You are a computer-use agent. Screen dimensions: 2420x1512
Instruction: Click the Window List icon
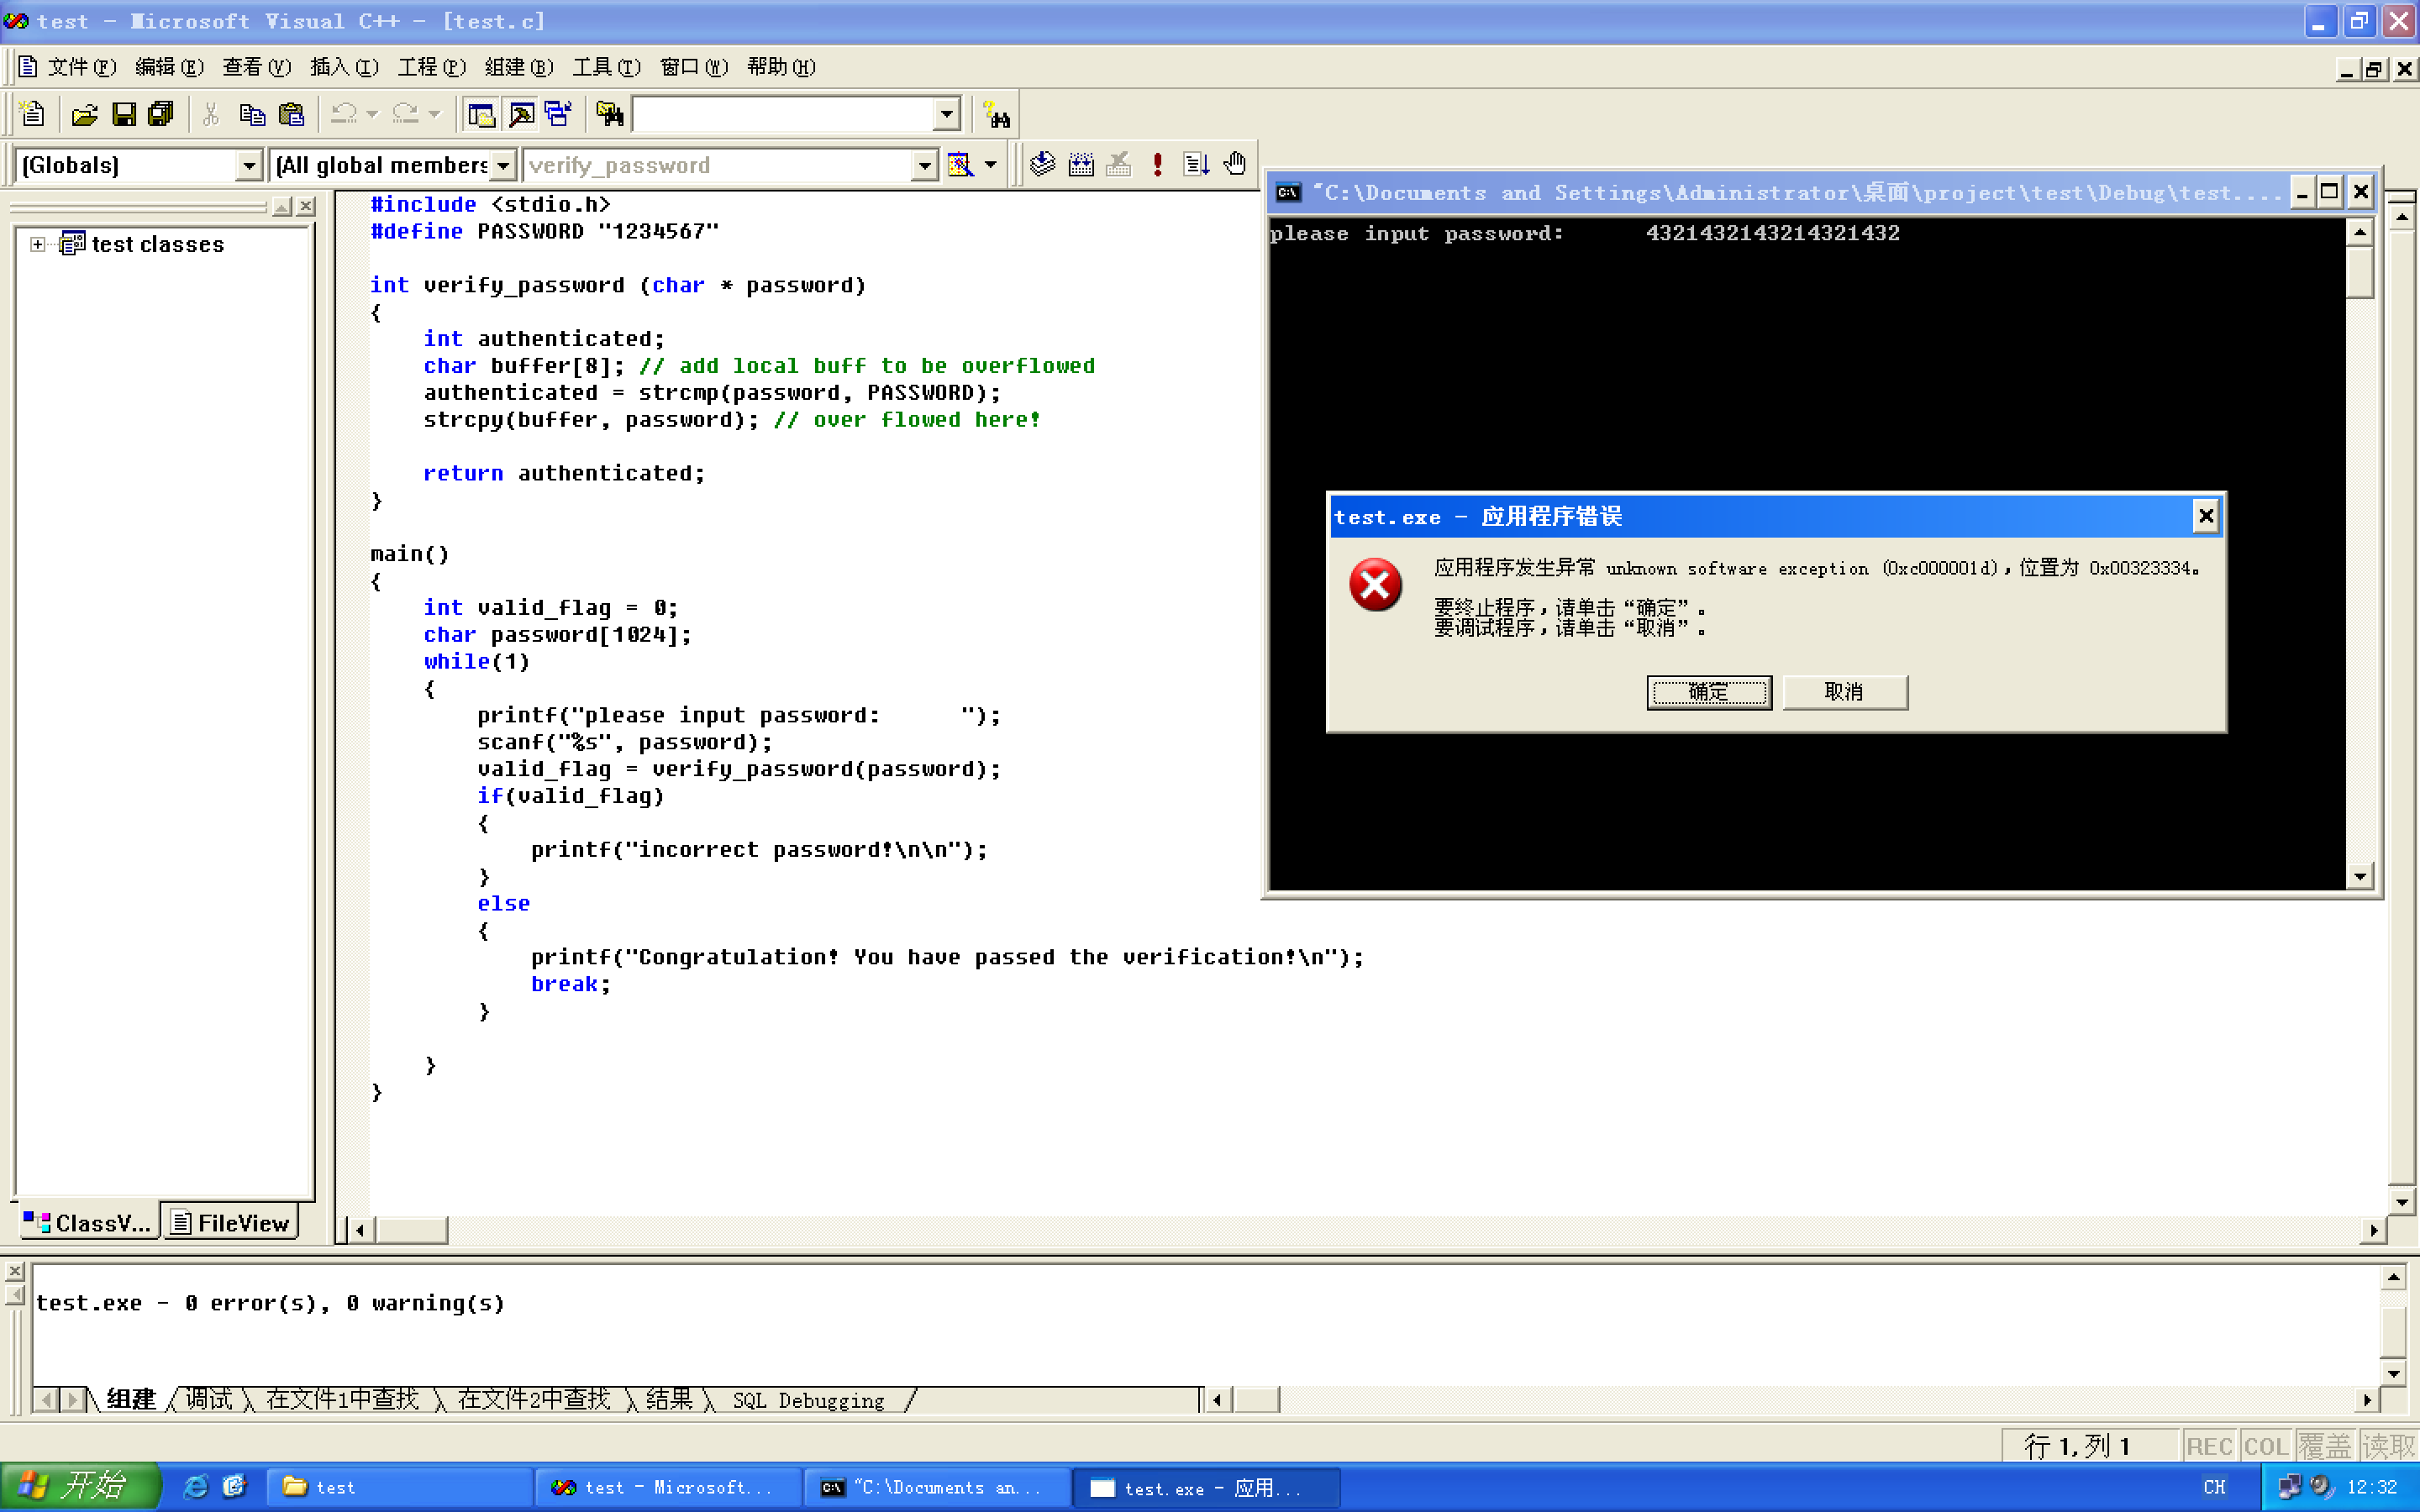click(558, 114)
